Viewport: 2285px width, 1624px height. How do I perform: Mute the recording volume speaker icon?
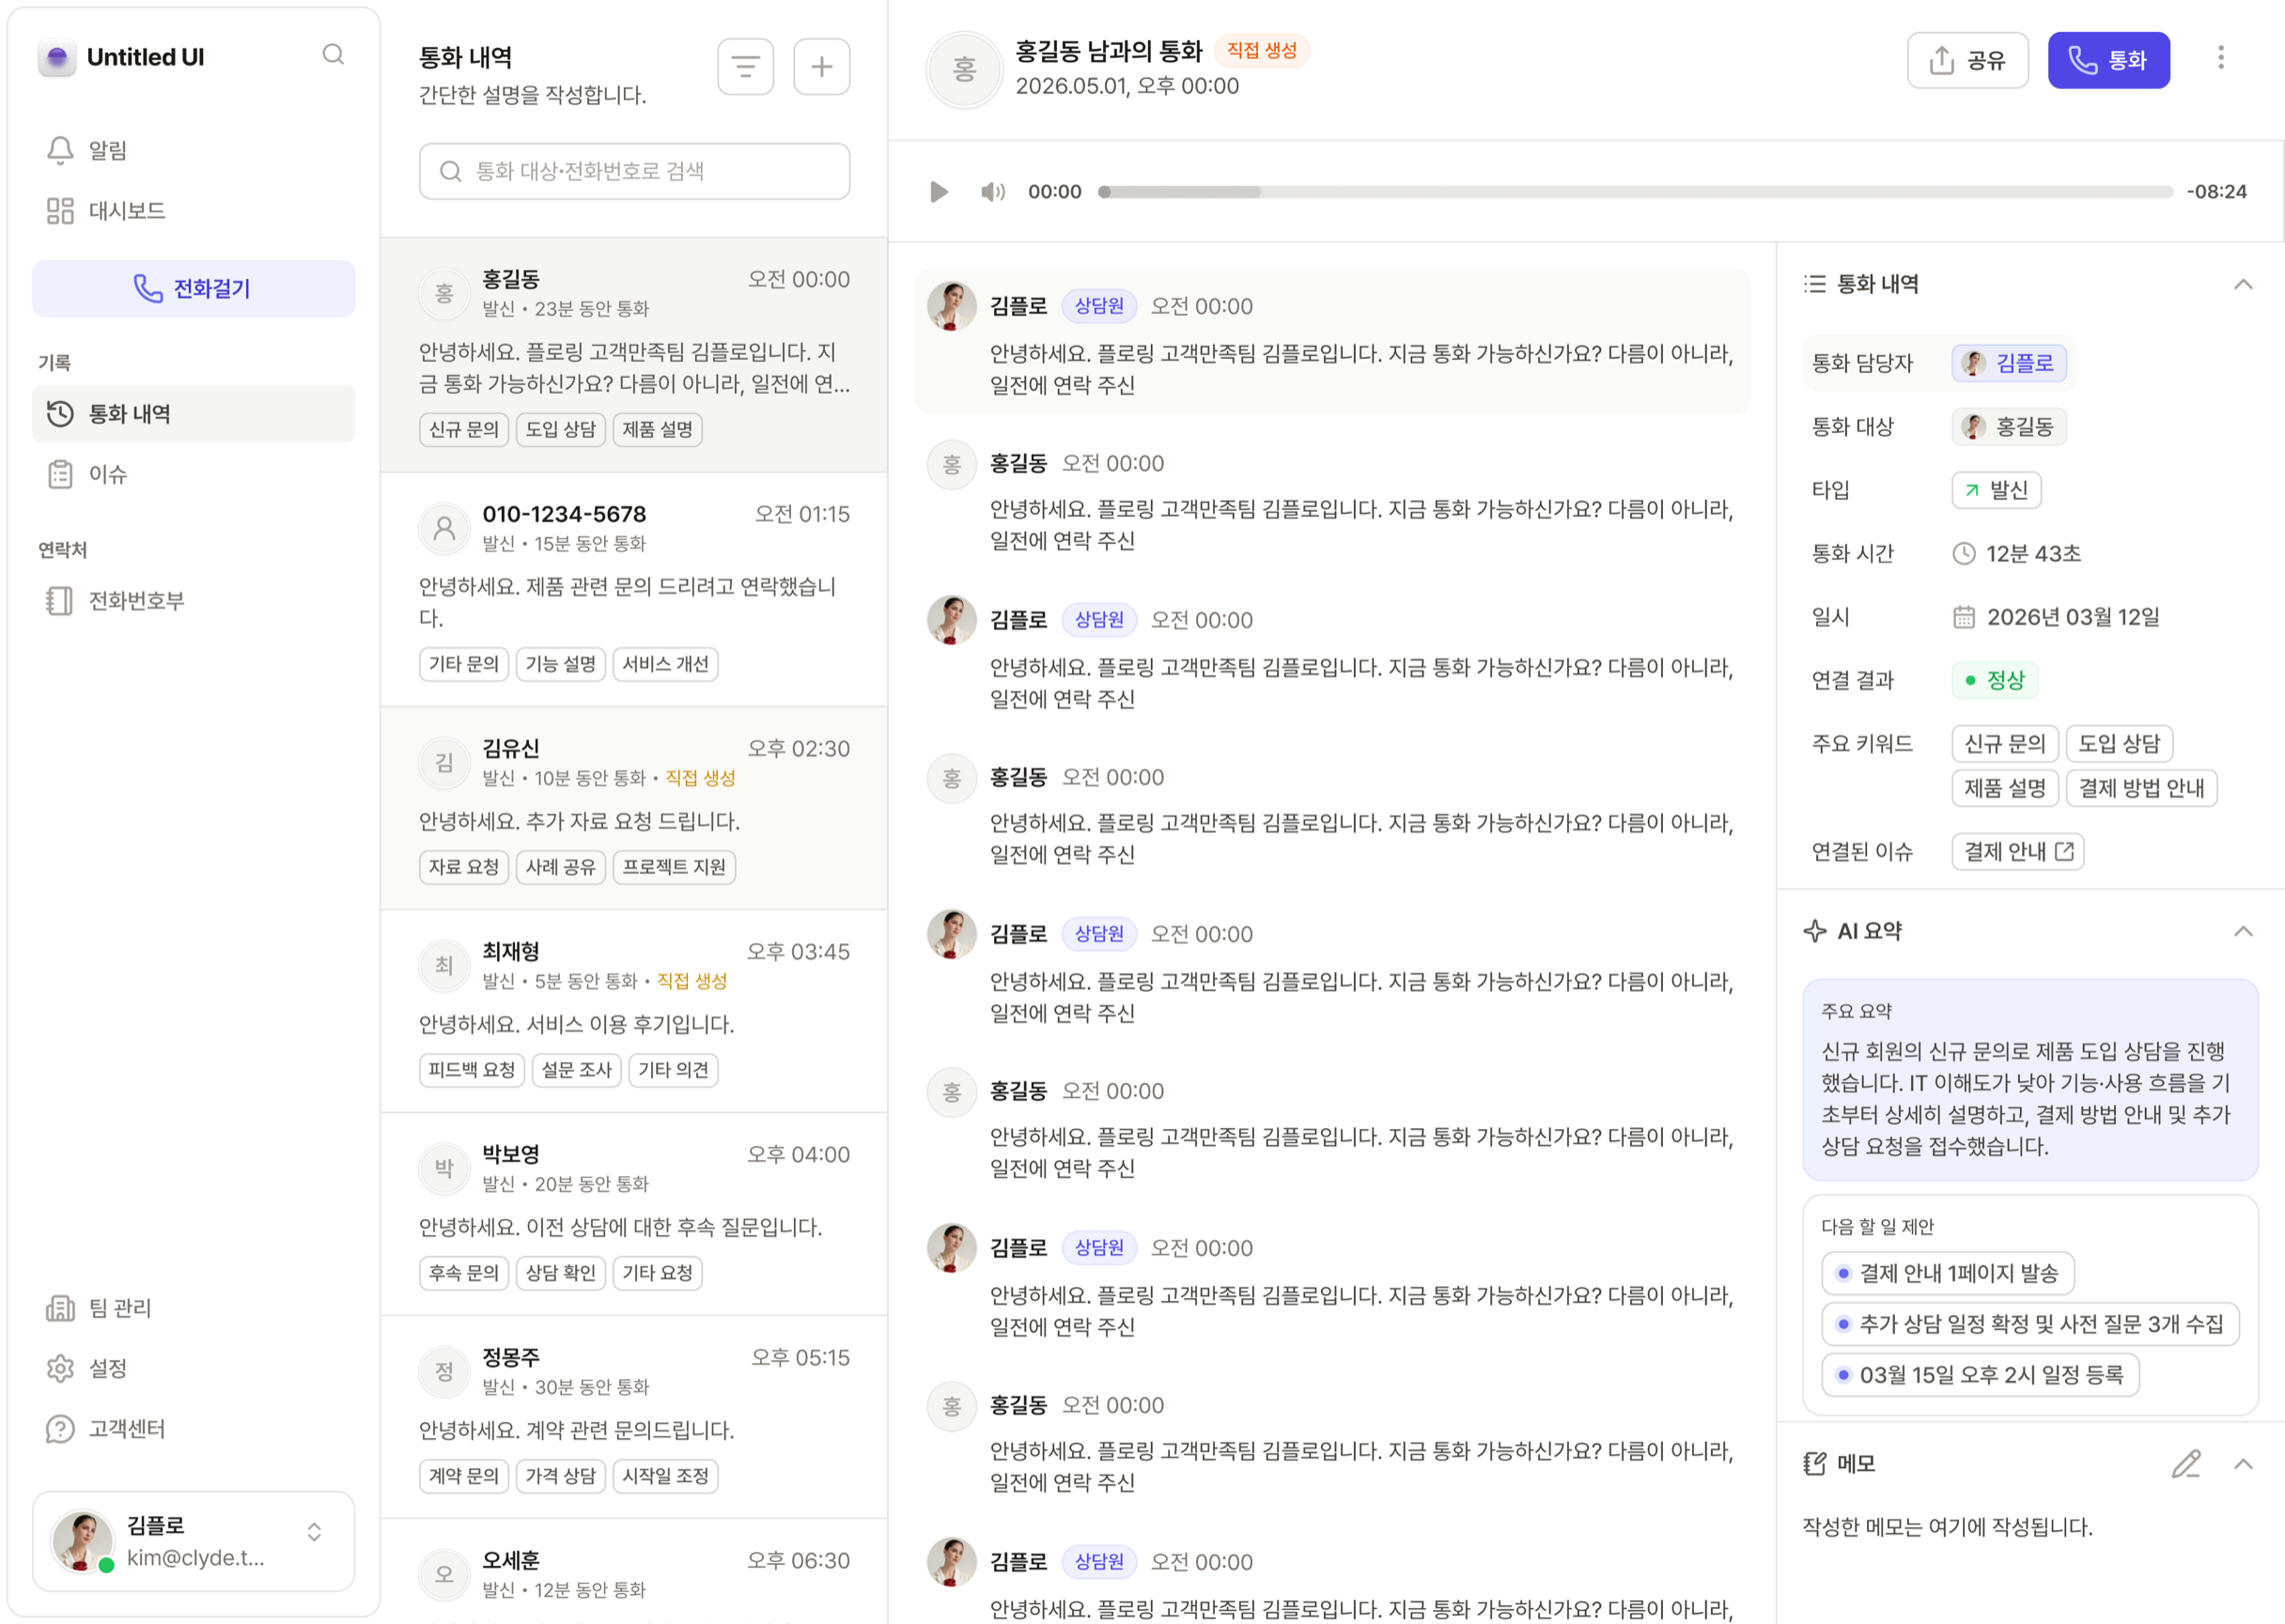(992, 191)
